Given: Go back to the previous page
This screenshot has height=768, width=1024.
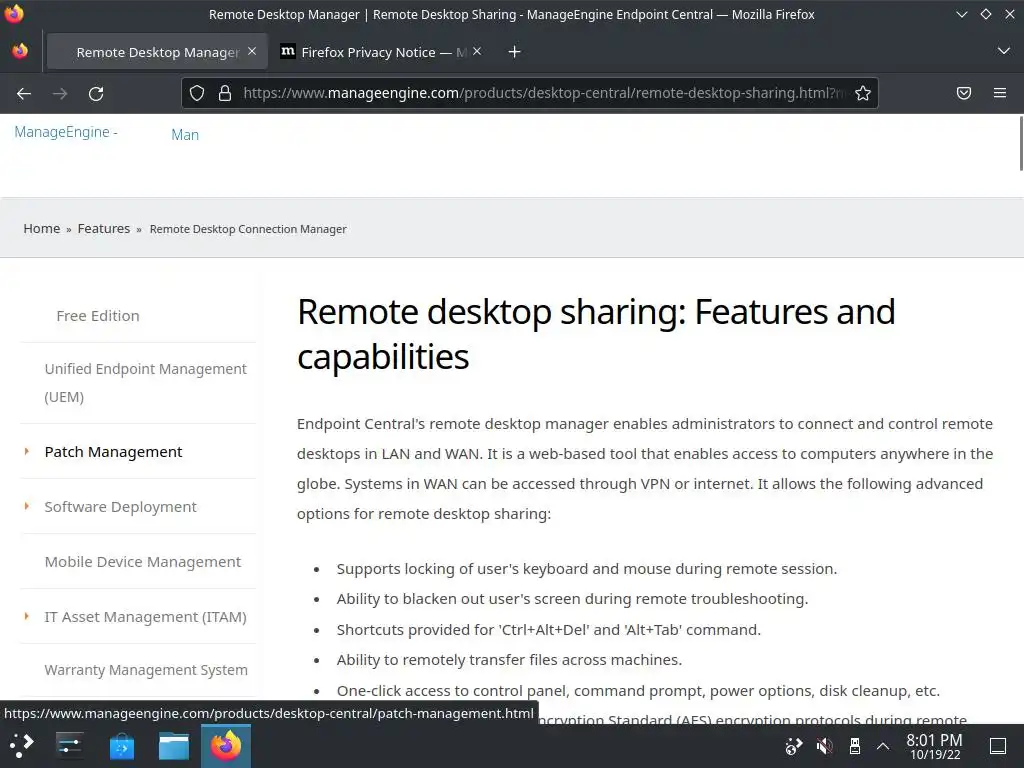Looking at the screenshot, I should [x=24, y=93].
